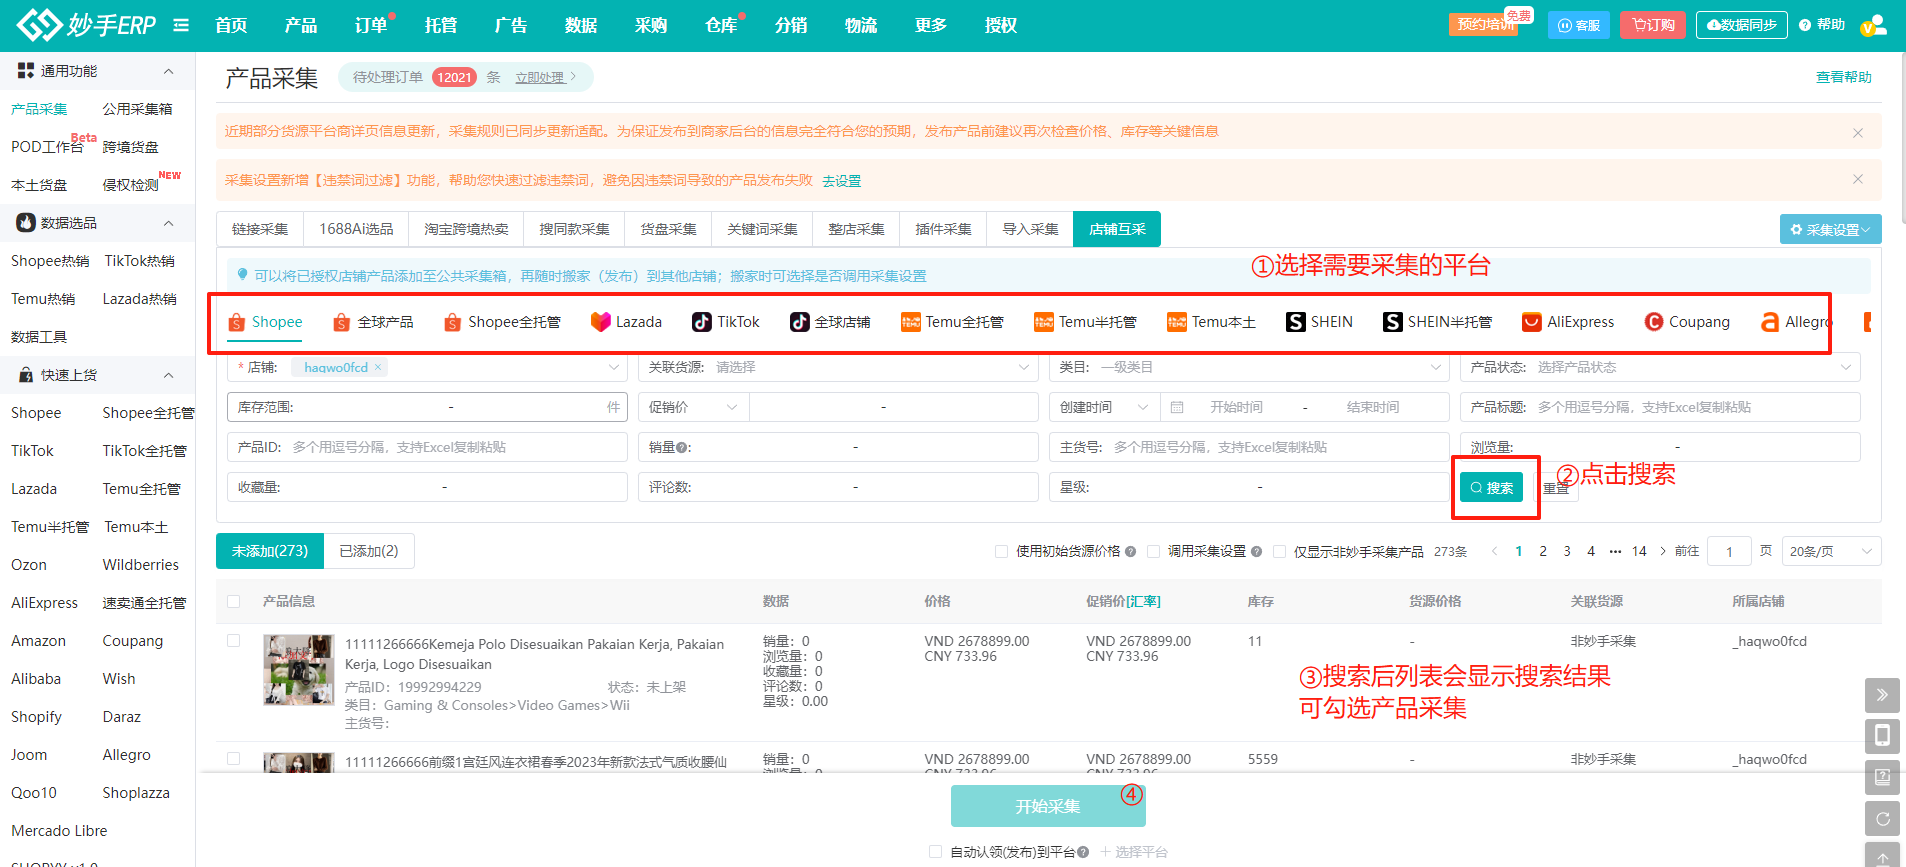This screenshot has height=867, width=1906.
Task: Expand the 20条/页 page size dropdown
Action: click(1830, 552)
